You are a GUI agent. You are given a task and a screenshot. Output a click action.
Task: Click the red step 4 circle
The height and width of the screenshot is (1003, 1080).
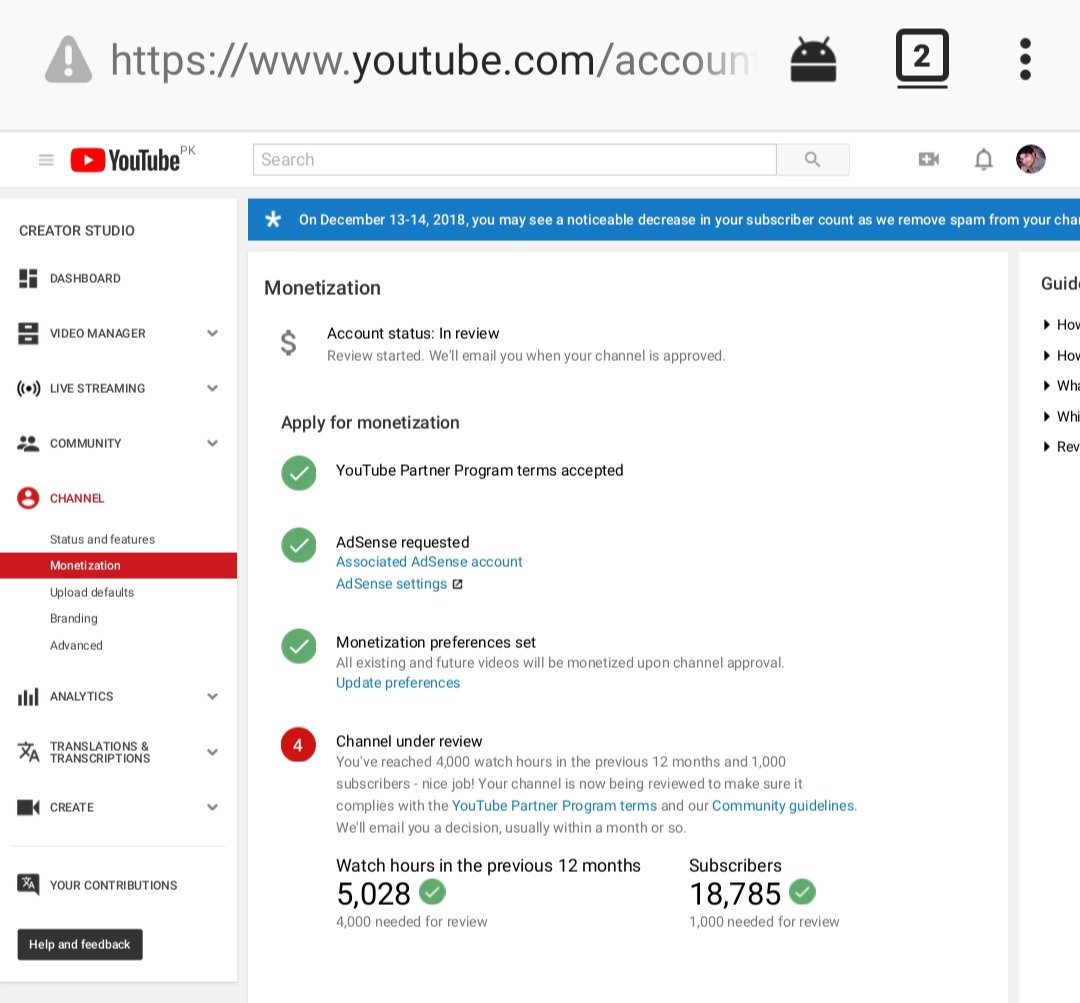click(298, 745)
